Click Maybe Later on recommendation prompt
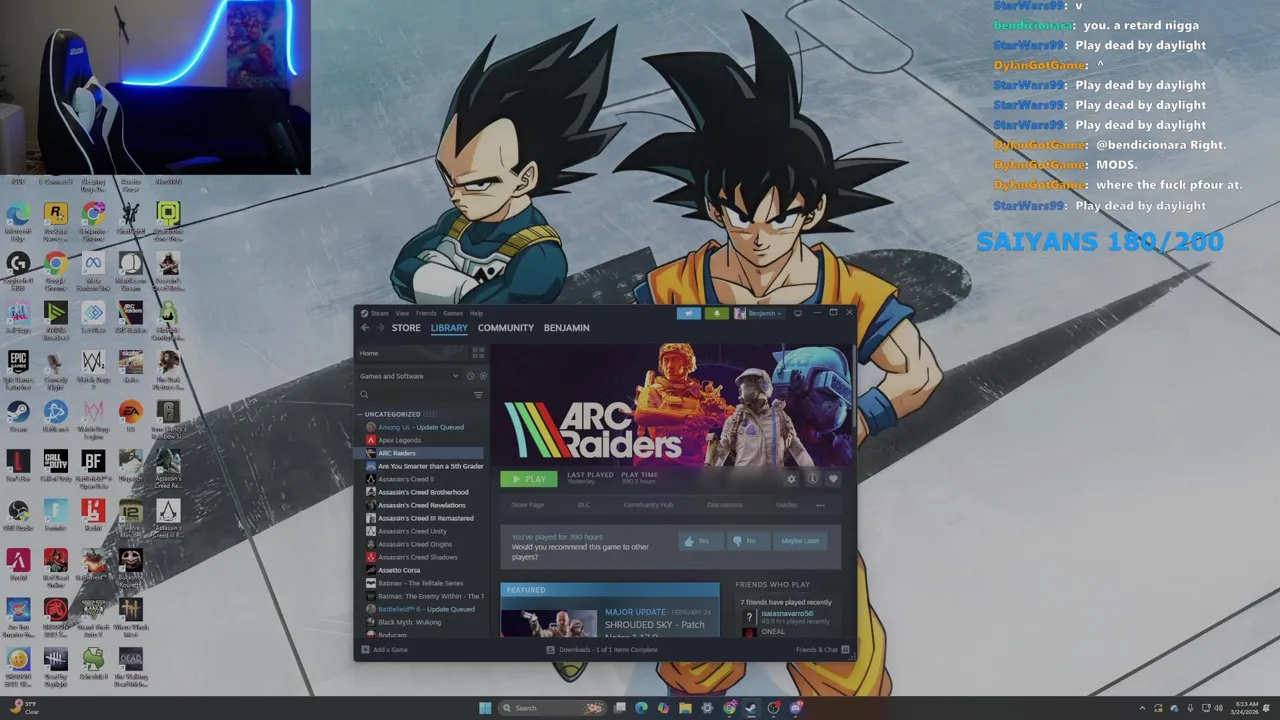The height and width of the screenshot is (720, 1280). pyautogui.click(x=800, y=541)
